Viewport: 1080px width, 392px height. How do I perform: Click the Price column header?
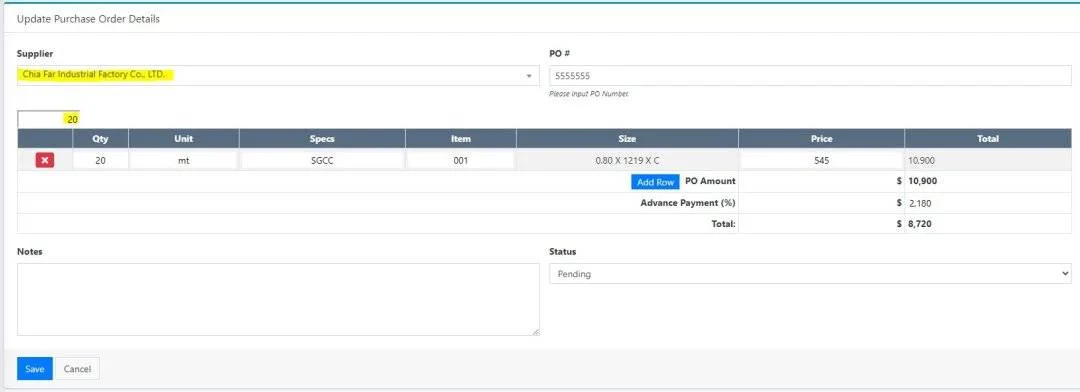pyautogui.click(x=822, y=138)
